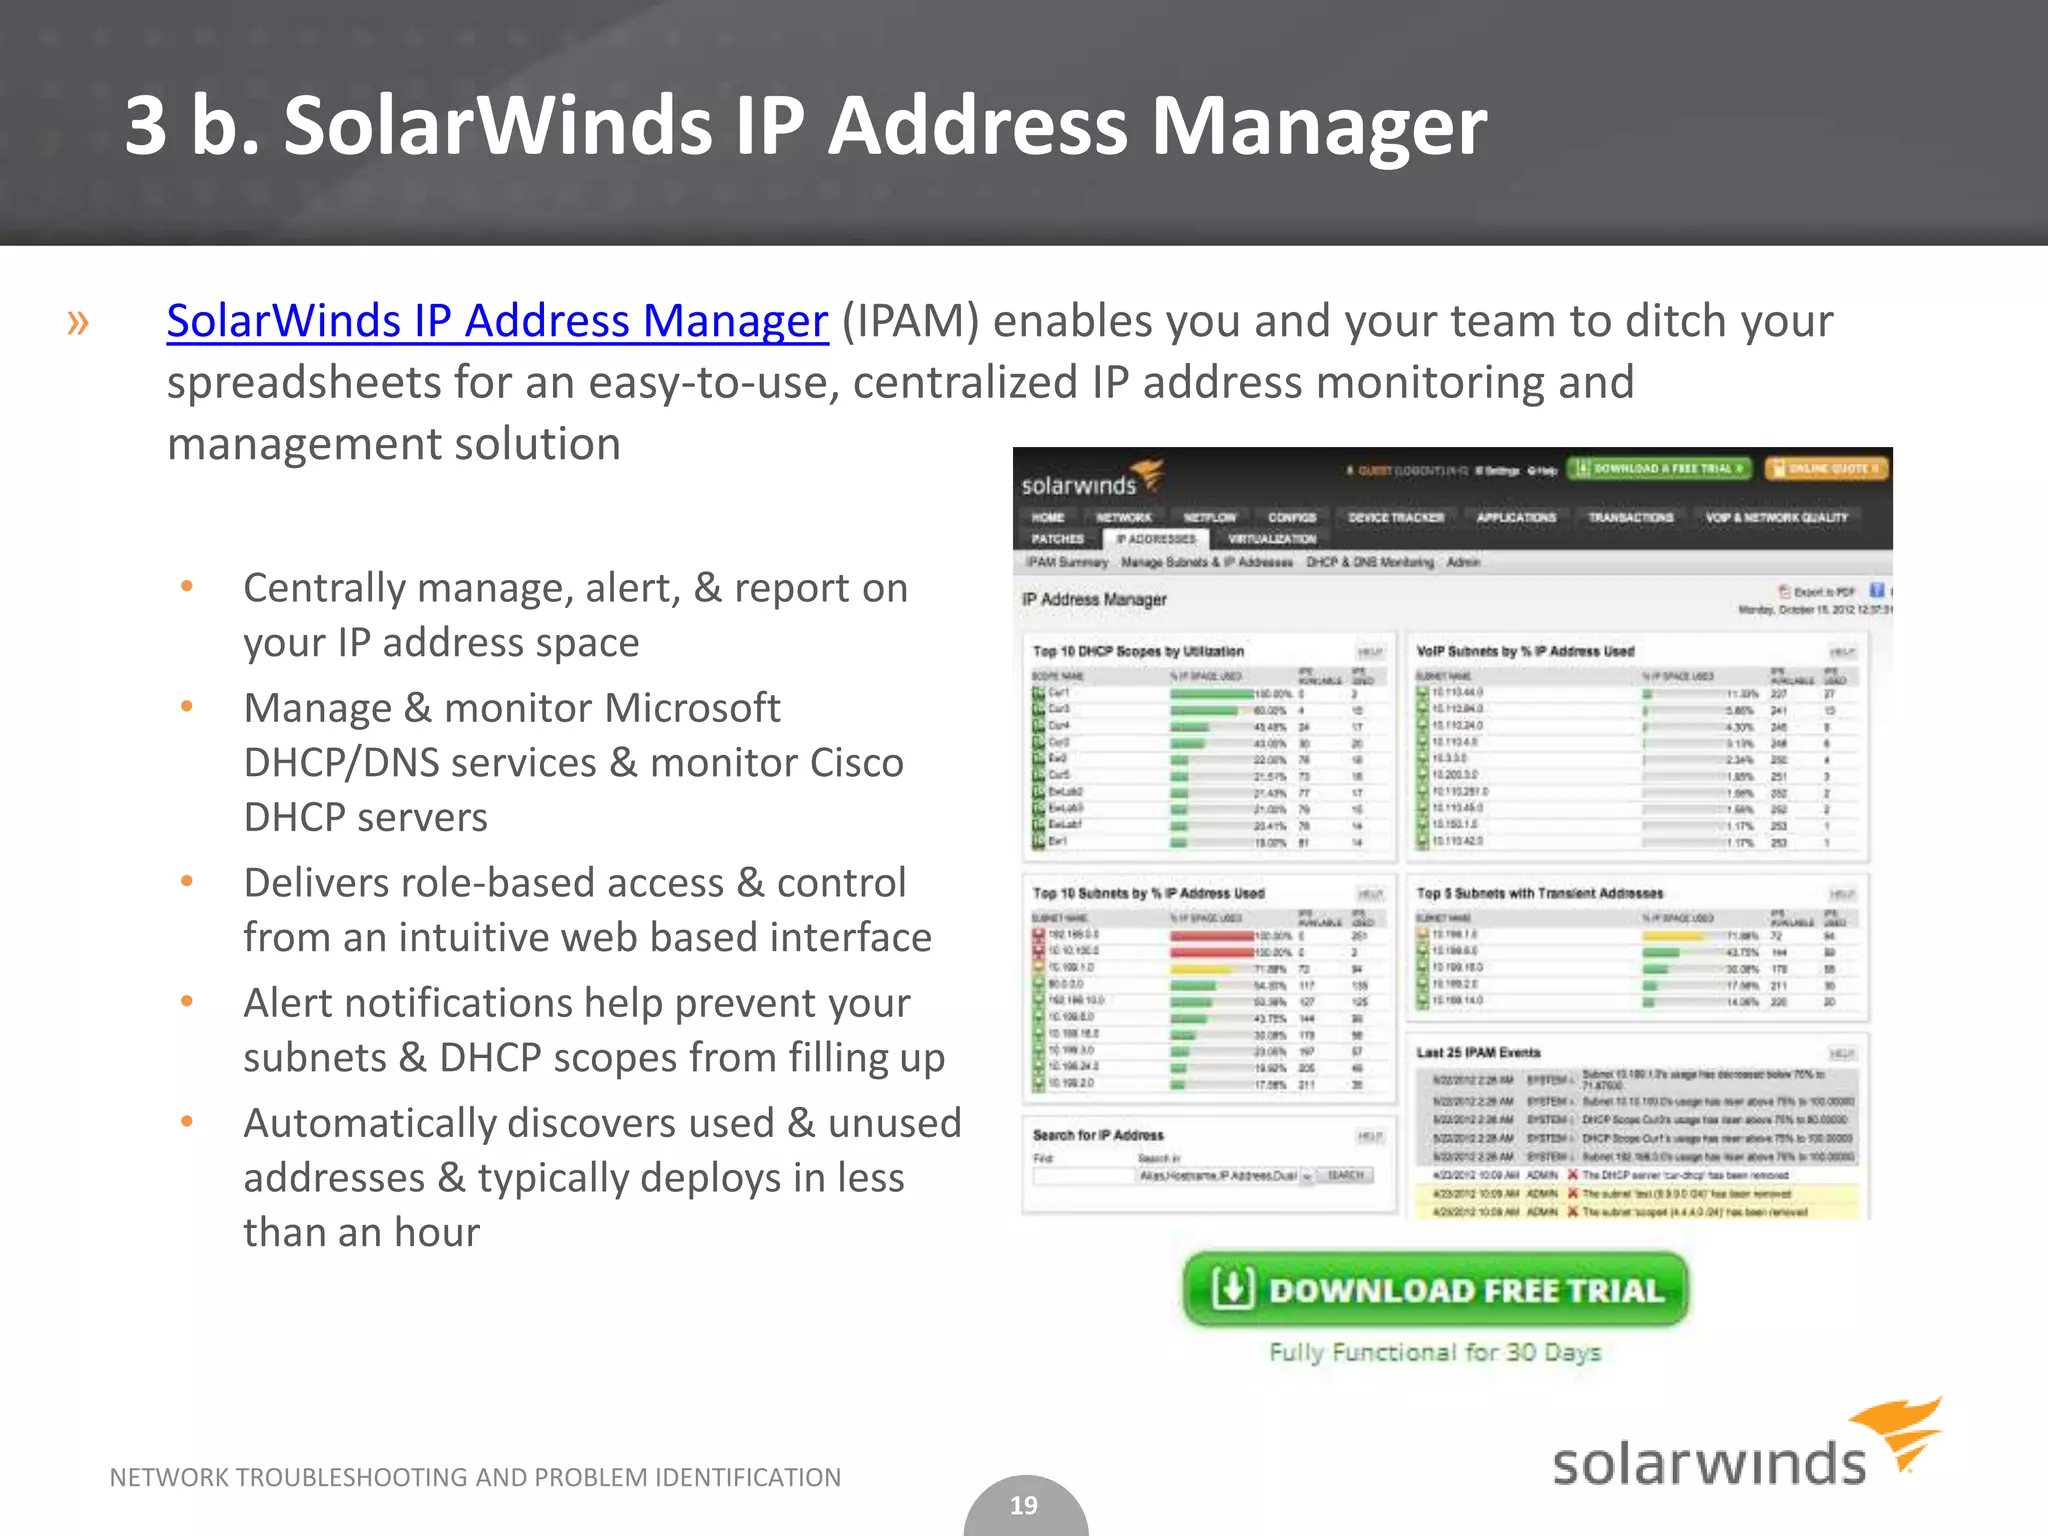This screenshot has width=2048, height=1536.
Task: Click Download a Free Trial in header
Action: [x=1659, y=468]
